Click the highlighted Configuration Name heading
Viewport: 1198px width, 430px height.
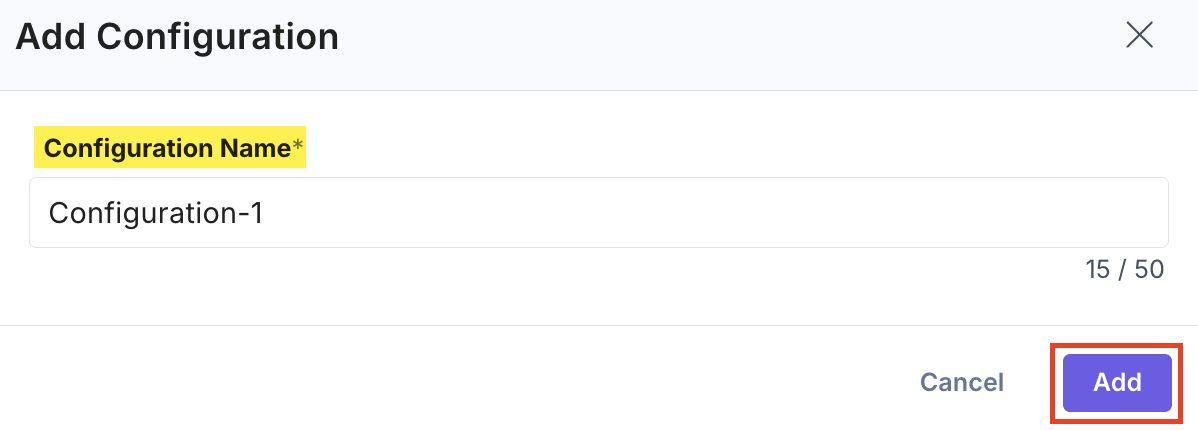tap(167, 149)
